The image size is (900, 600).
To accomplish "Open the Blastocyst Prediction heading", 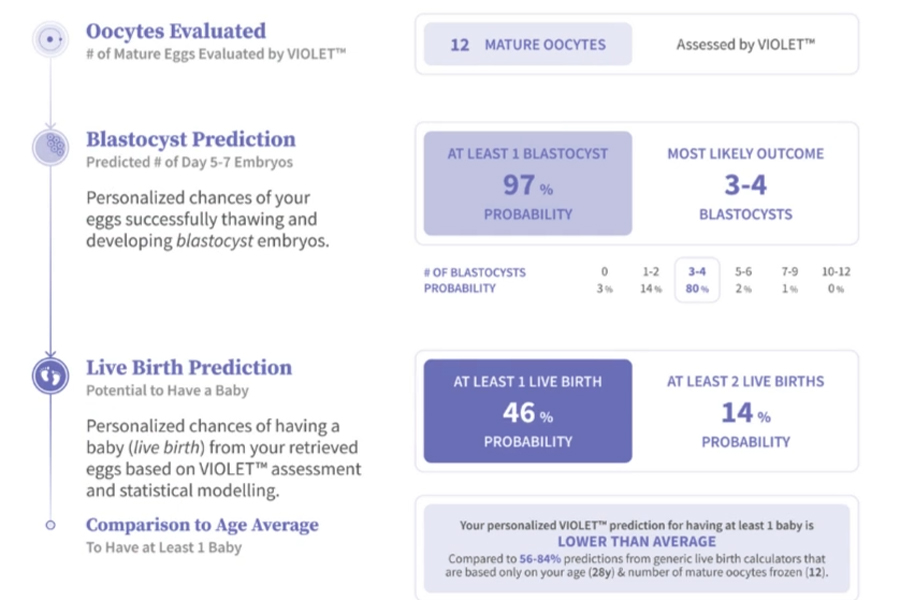I will point(190,139).
